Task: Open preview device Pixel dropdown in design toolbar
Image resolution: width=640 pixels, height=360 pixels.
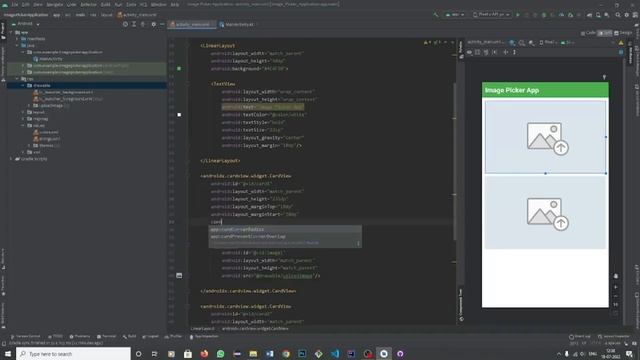Action: (x=549, y=42)
